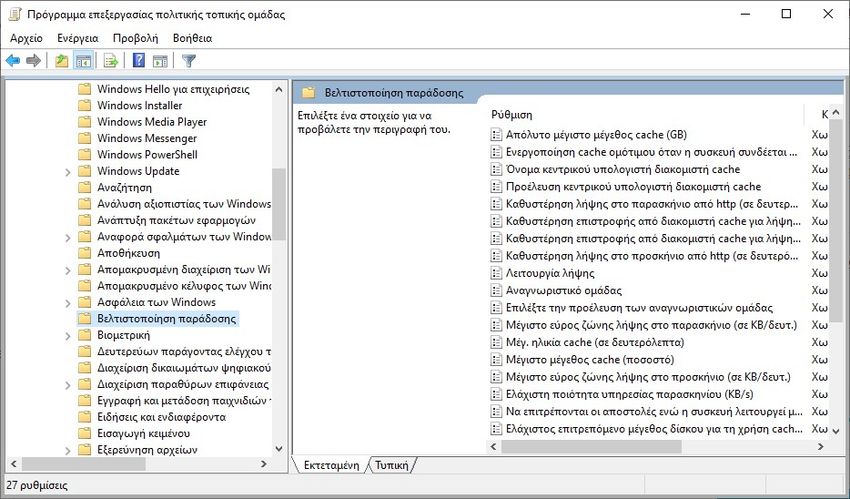Expand Απομακρυσμένη διαχείριση των Windows node
Image resolution: width=850 pixels, height=499 pixels.
[68, 270]
